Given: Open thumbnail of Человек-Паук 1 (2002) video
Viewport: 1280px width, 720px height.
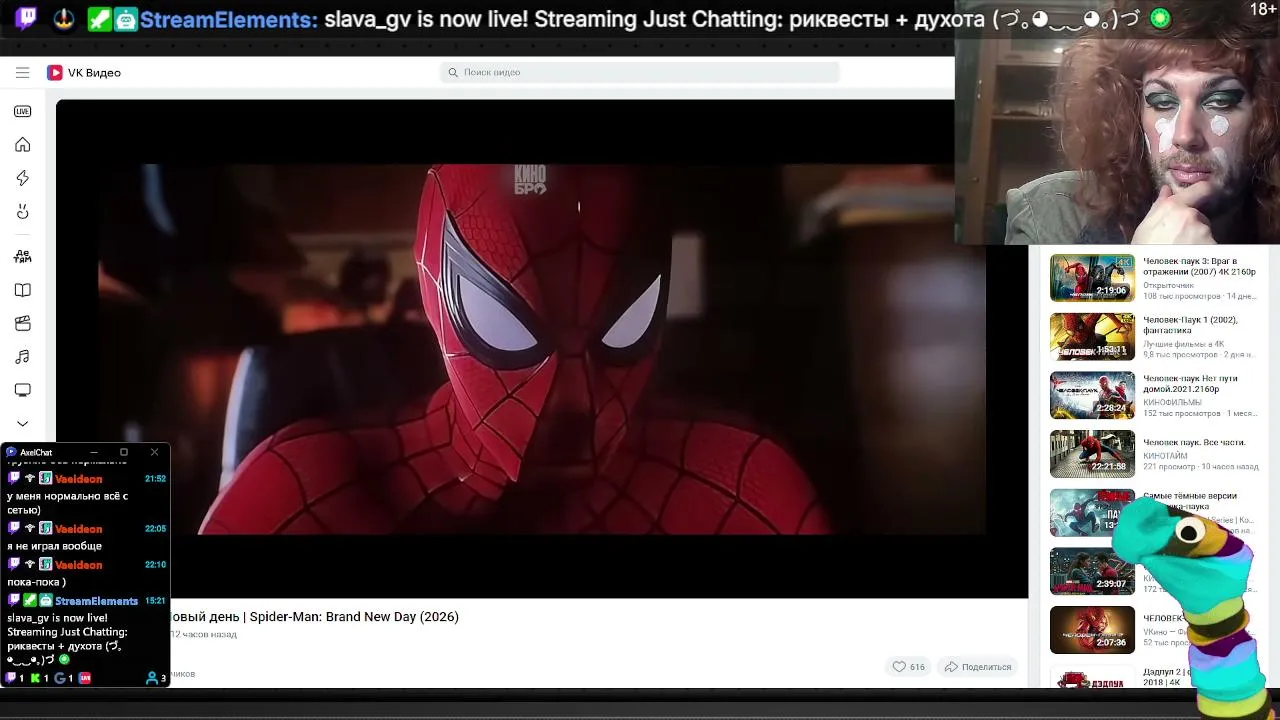Looking at the screenshot, I should pyautogui.click(x=1092, y=337).
